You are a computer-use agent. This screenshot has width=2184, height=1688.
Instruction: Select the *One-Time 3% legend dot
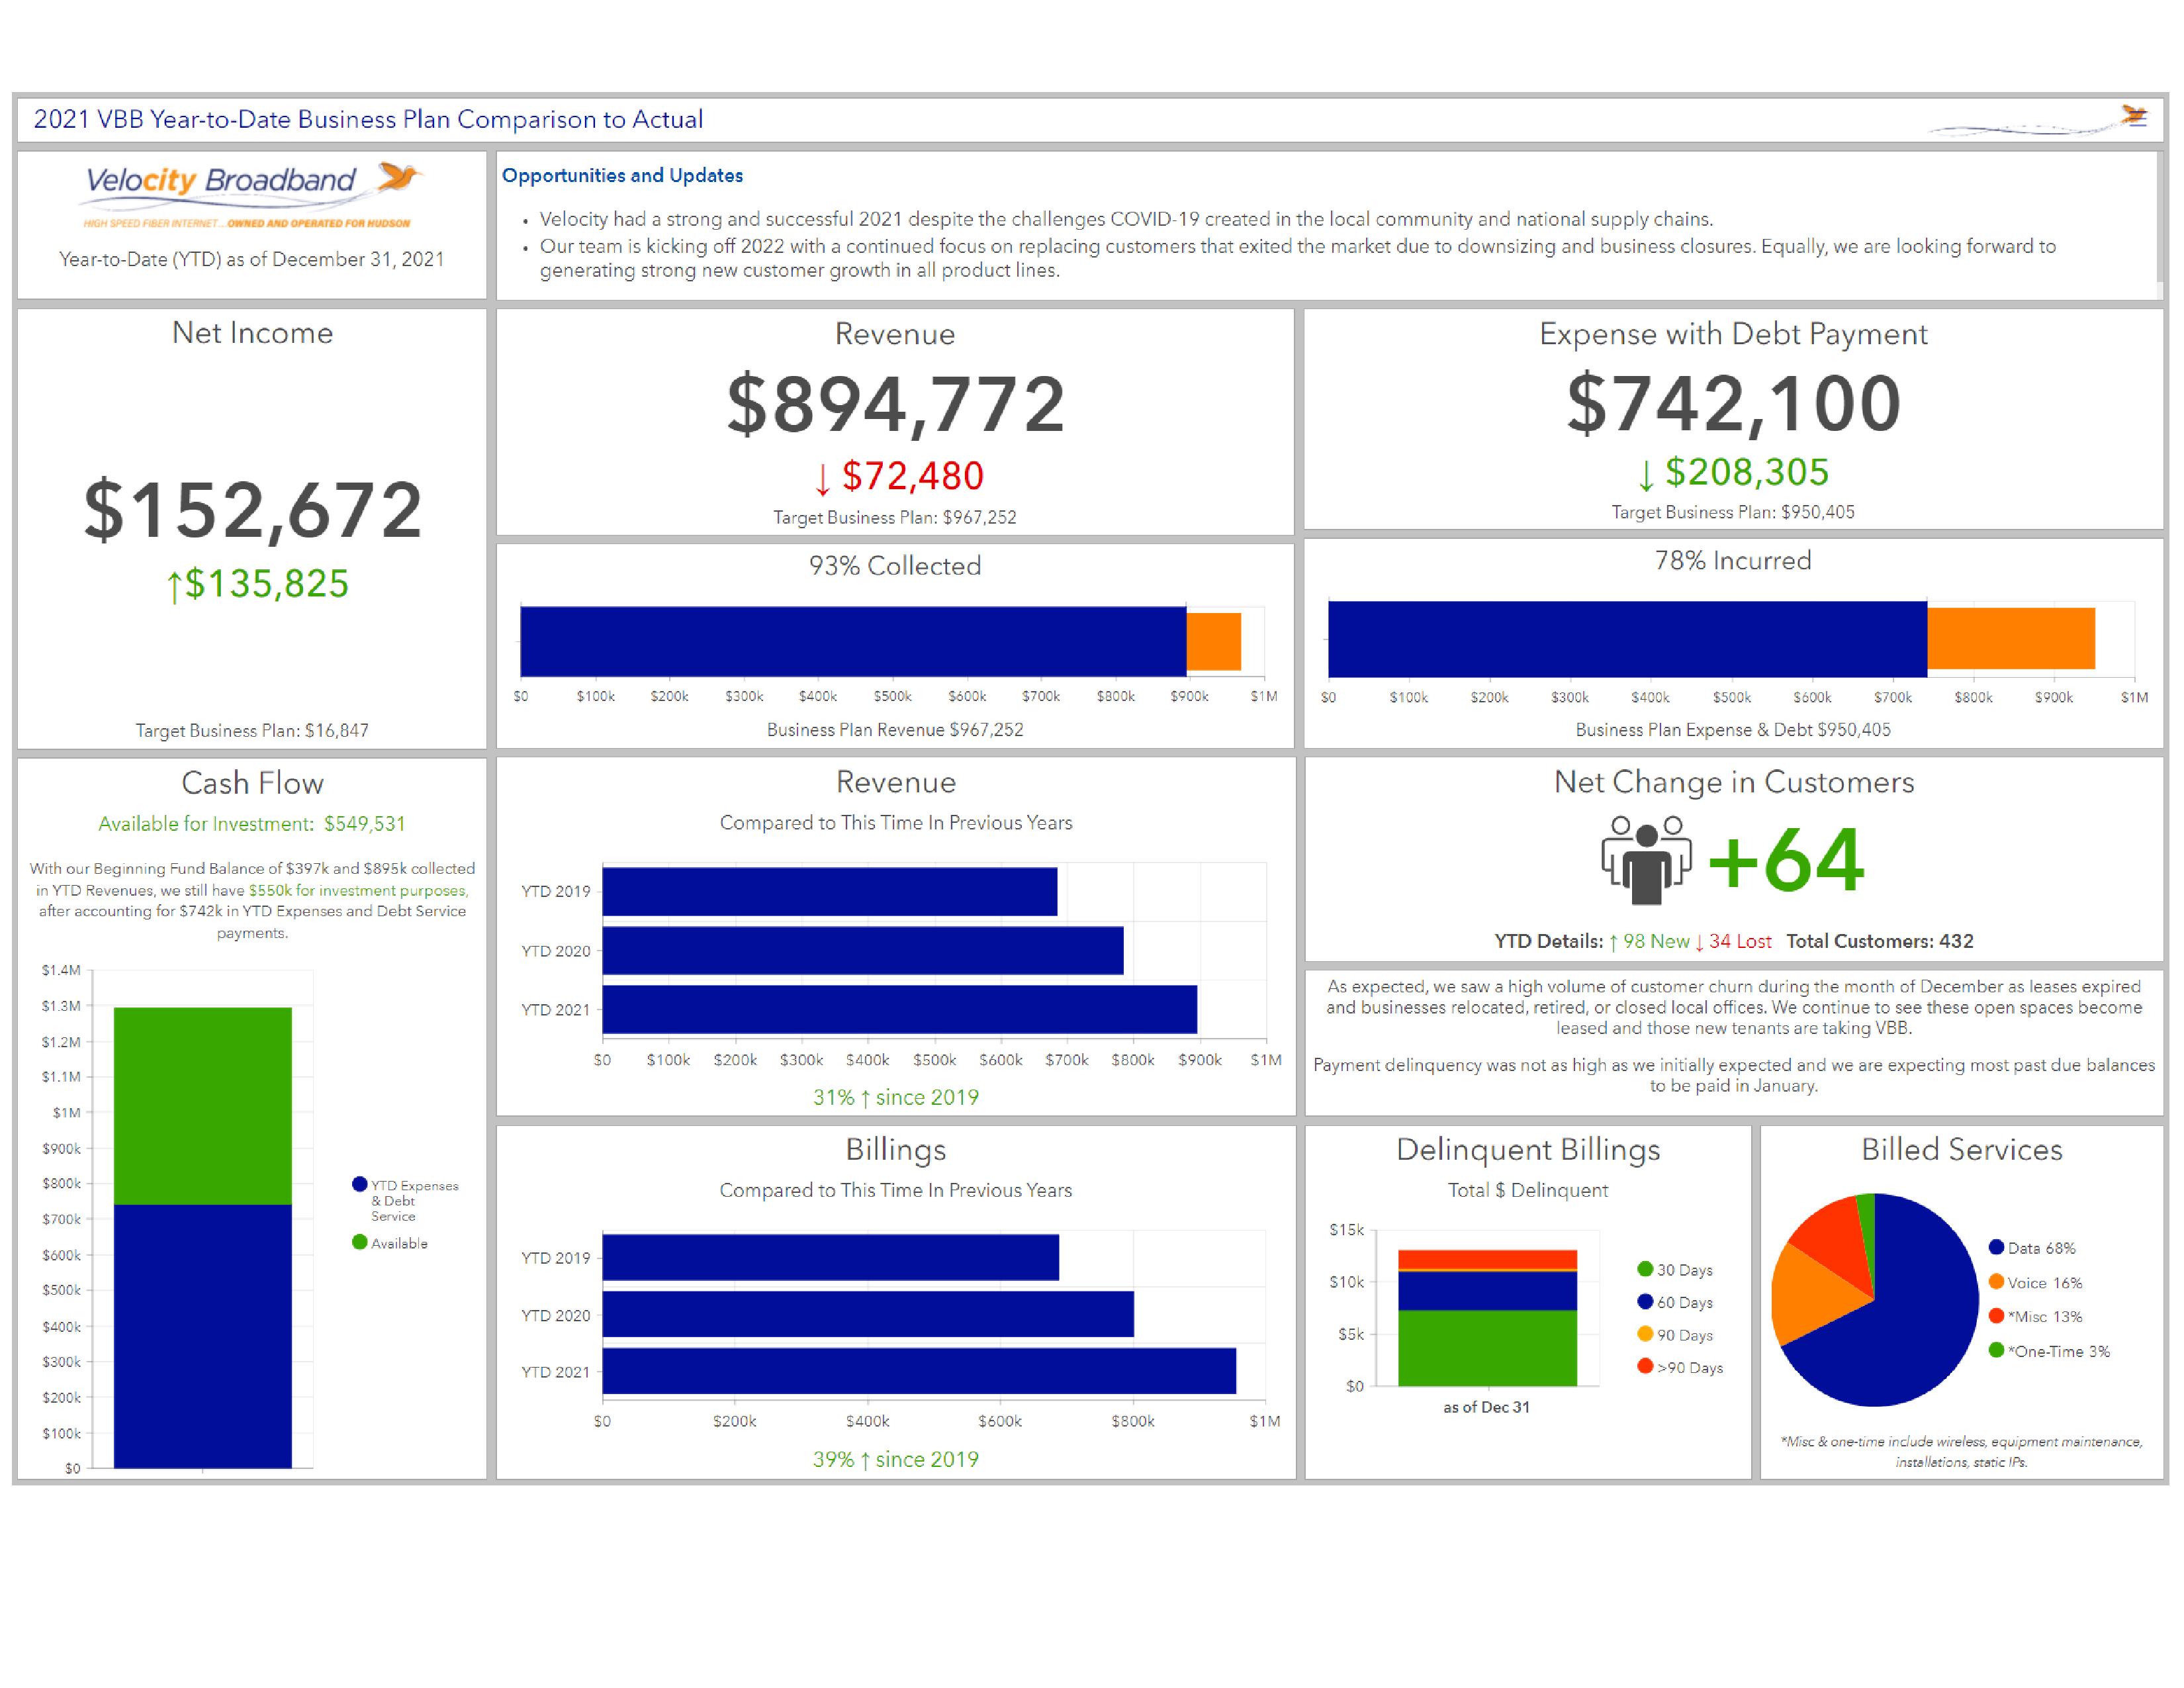tap(1996, 1350)
